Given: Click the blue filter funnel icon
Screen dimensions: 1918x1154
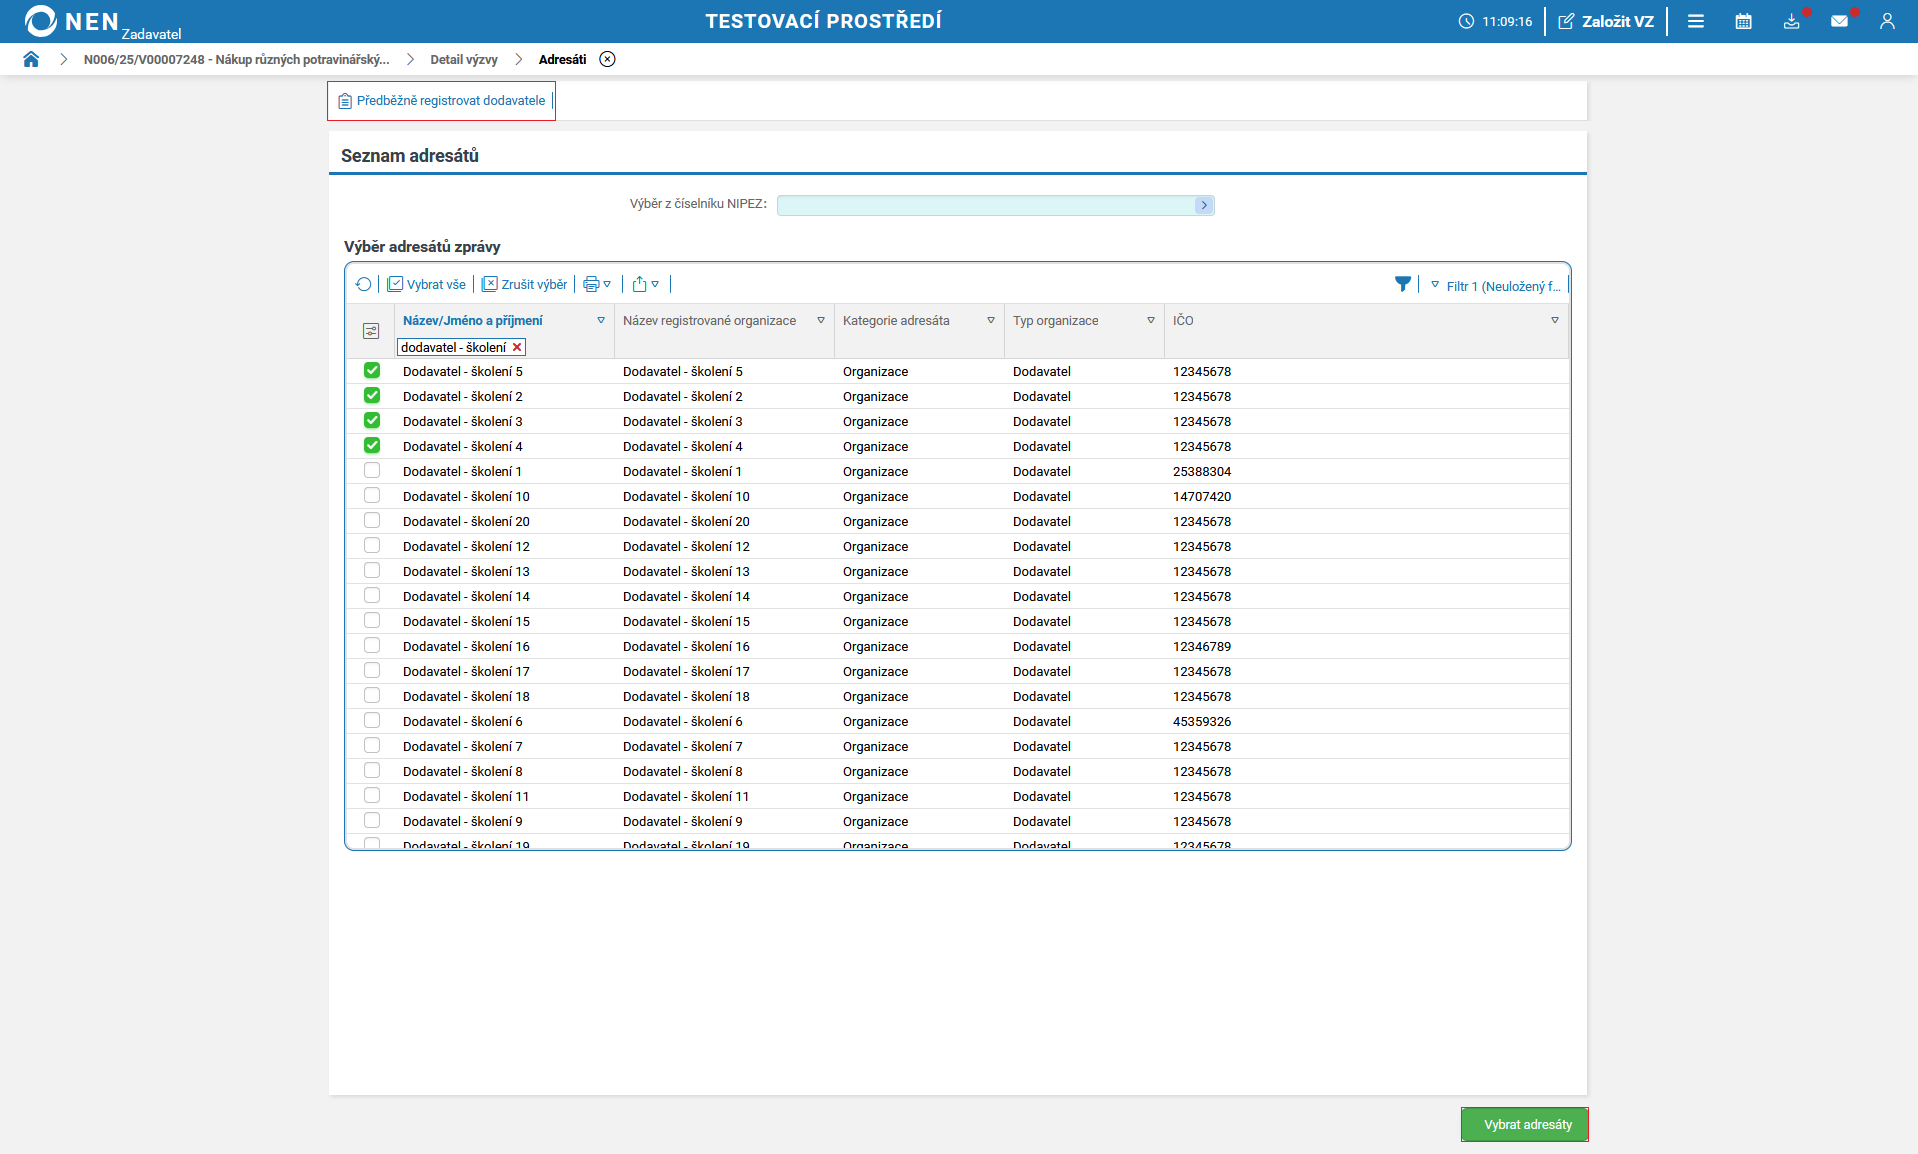Looking at the screenshot, I should click(x=1402, y=285).
